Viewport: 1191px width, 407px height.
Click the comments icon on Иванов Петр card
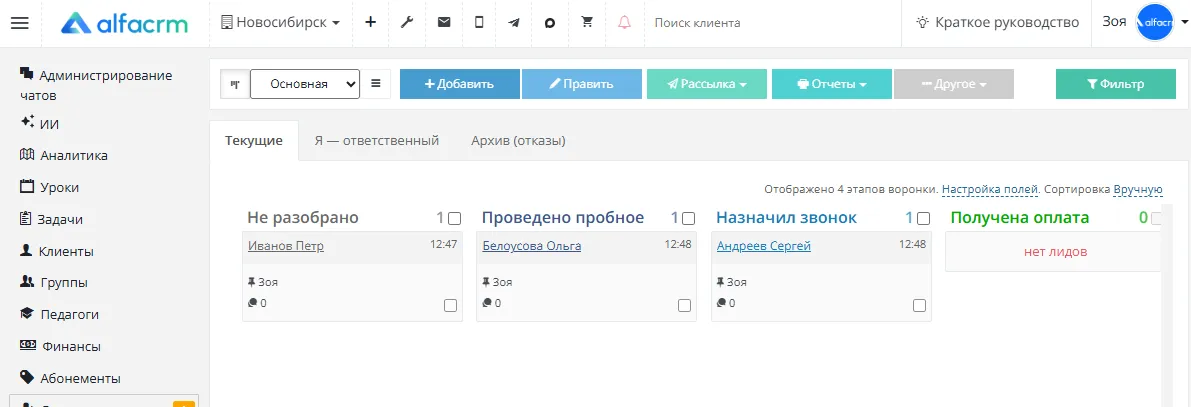(x=253, y=302)
